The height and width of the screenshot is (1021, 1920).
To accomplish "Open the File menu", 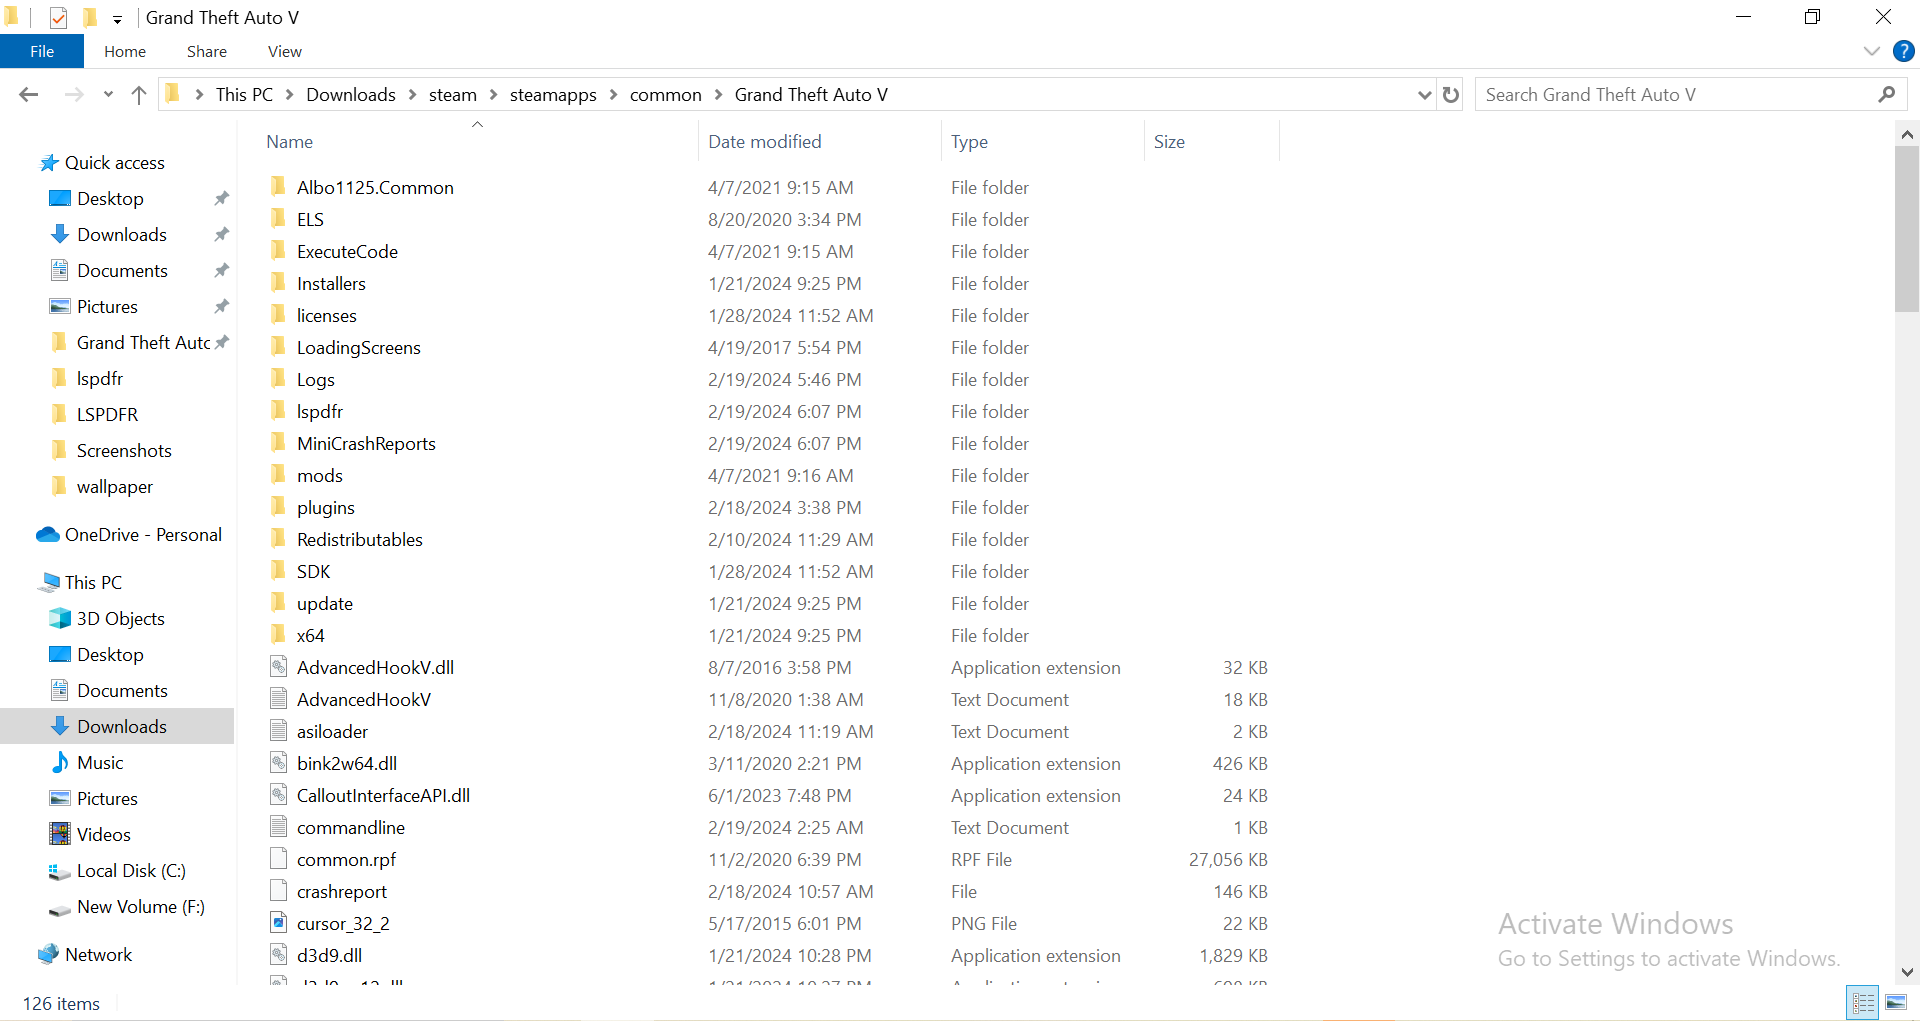I will 42,51.
